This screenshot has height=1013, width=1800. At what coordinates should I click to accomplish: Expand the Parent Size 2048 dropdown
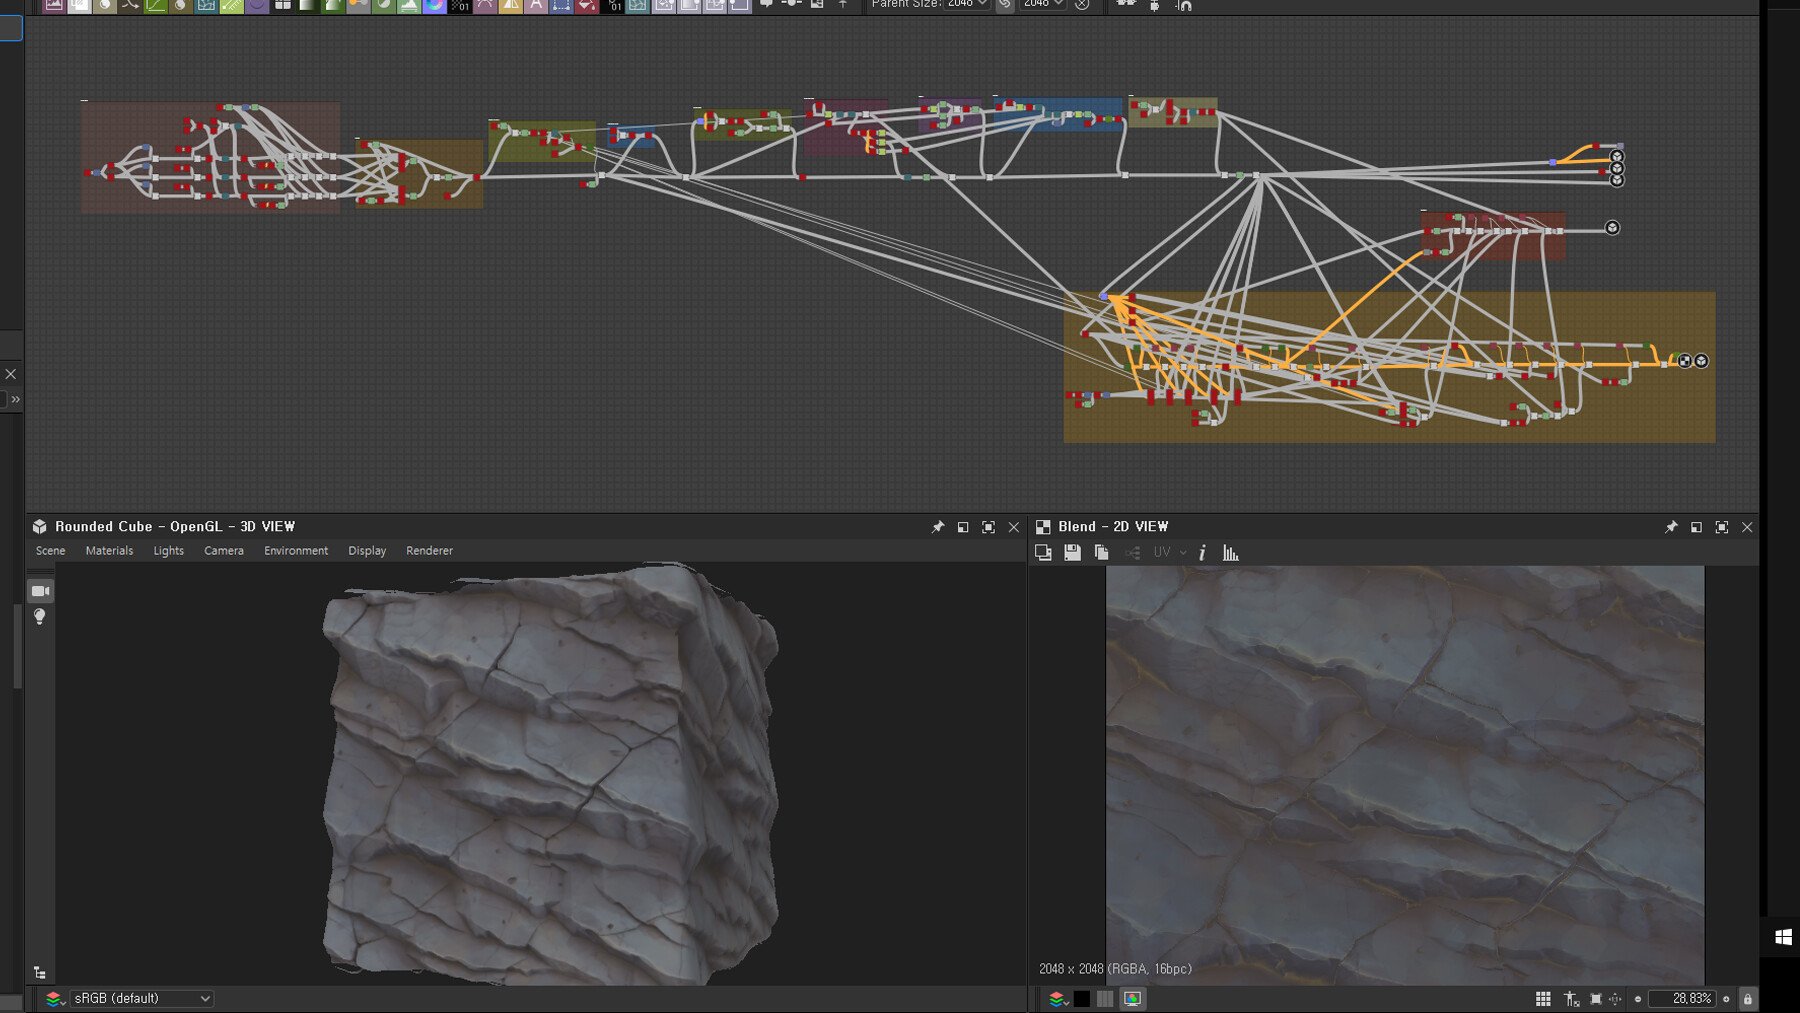(967, 4)
